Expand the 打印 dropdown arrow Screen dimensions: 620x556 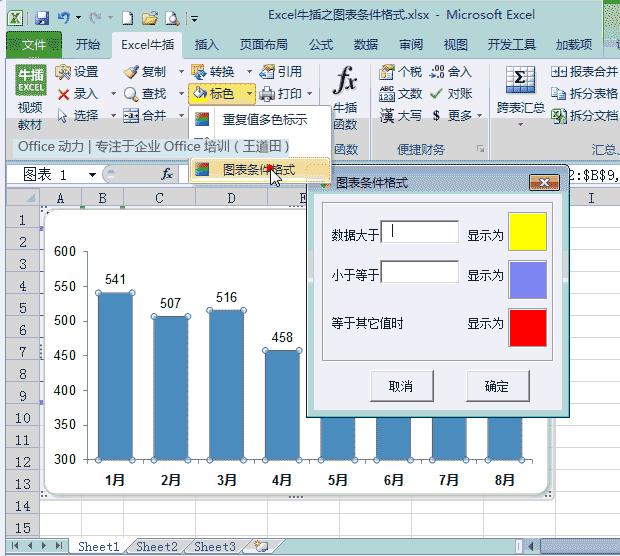tap(310, 94)
